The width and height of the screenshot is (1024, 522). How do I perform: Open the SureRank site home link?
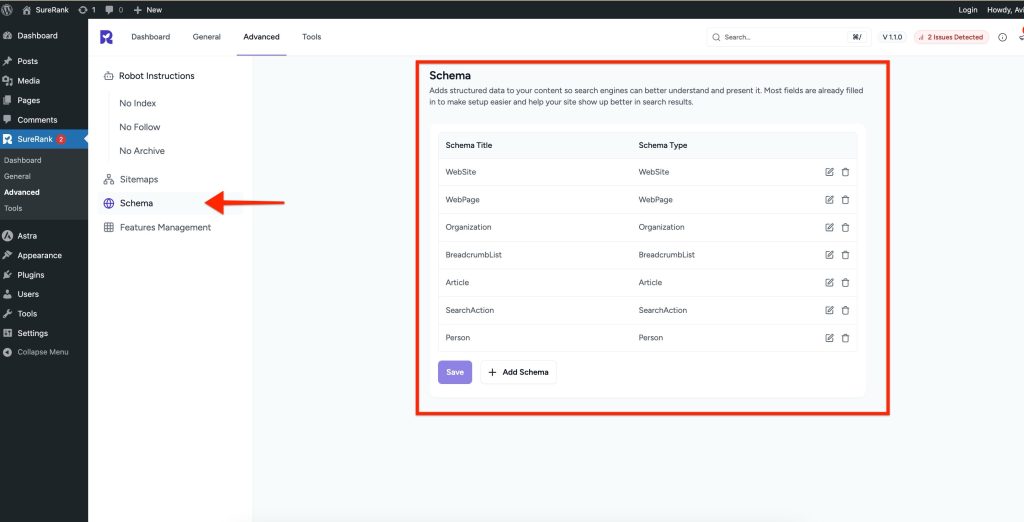(46, 10)
